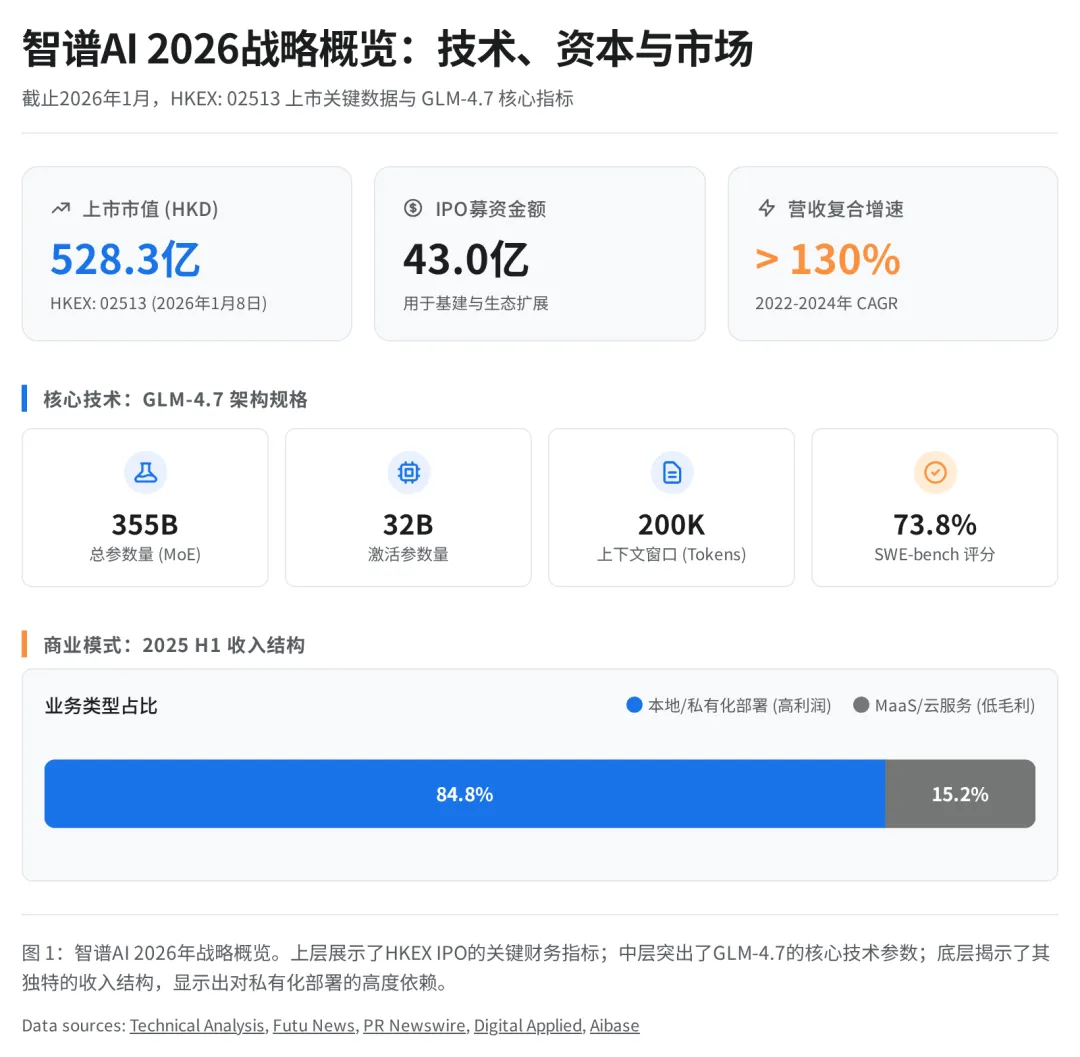This screenshot has height=1057, width=1080.
Task: Click the 核心技术：GLM-4.7 架构规格 heading
Action: click(x=175, y=399)
